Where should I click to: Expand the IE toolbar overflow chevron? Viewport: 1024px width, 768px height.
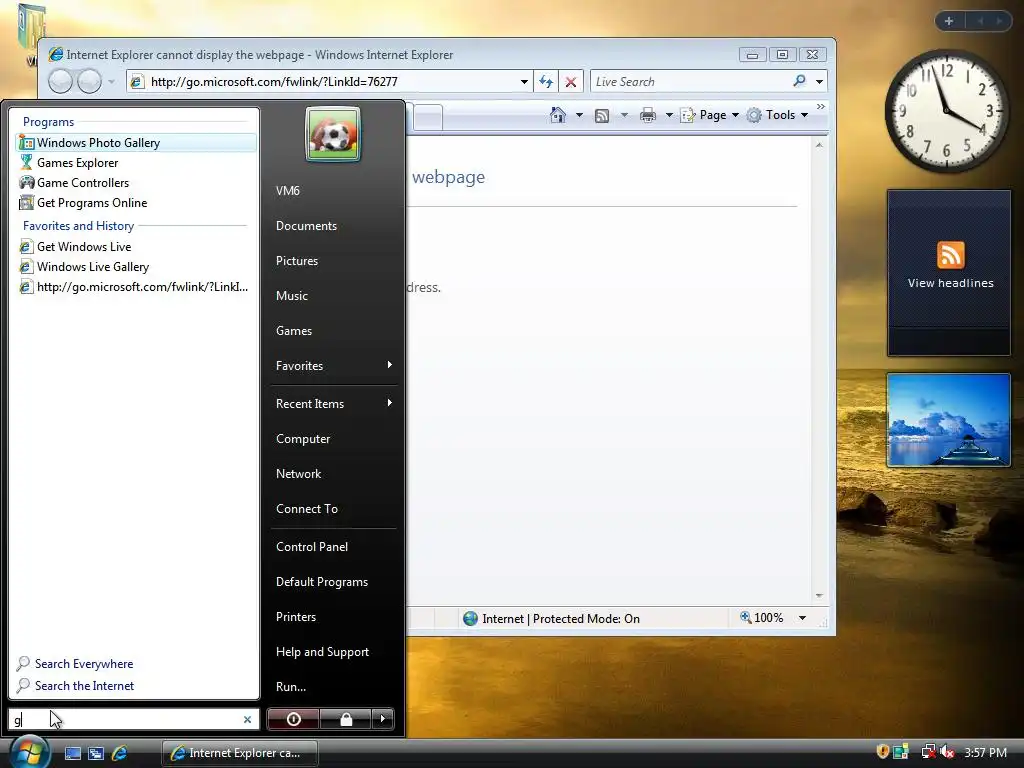pyautogui.click(x=821, y=106)
